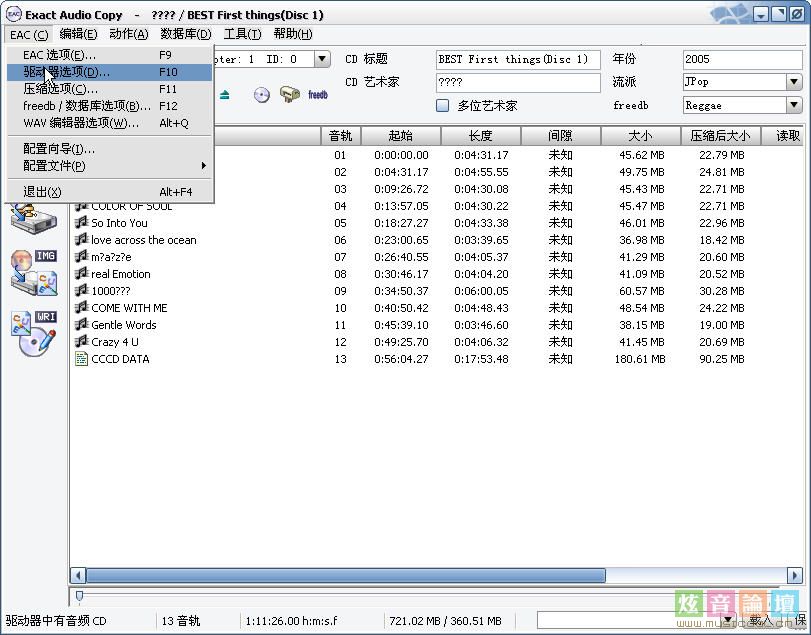Image resolution: width=811 pixels, height=635 pixels.
Task: Click the horizontal scrollbar left arrow
Action: pos(78,575)
